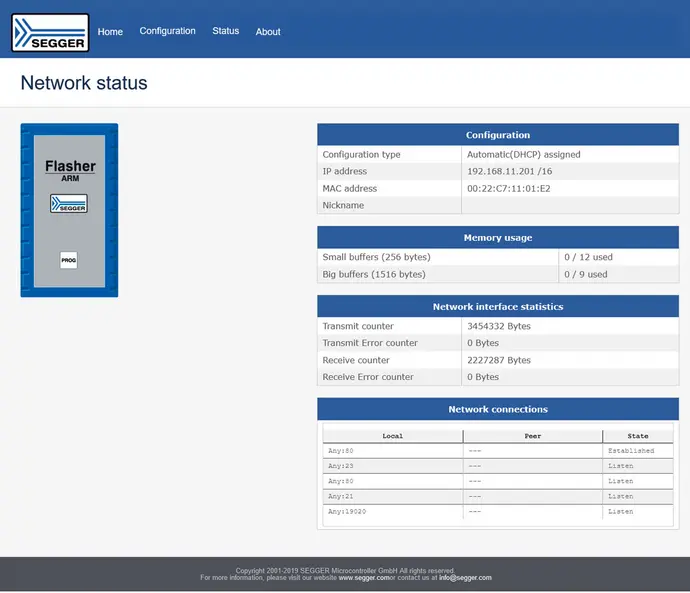The height and width of the screenshot is (593, 690).
Task: Click the Any:19020 connection entry
Action: pos(345,512)
